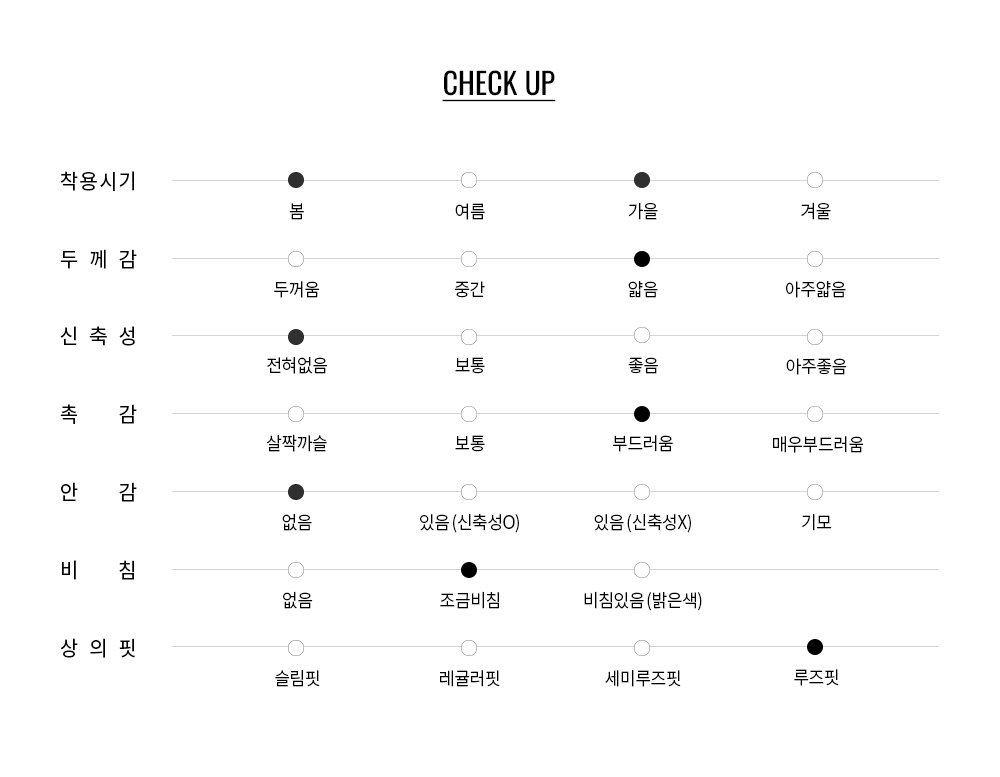Pick the 겨울 radio circle

pos(815,180)
